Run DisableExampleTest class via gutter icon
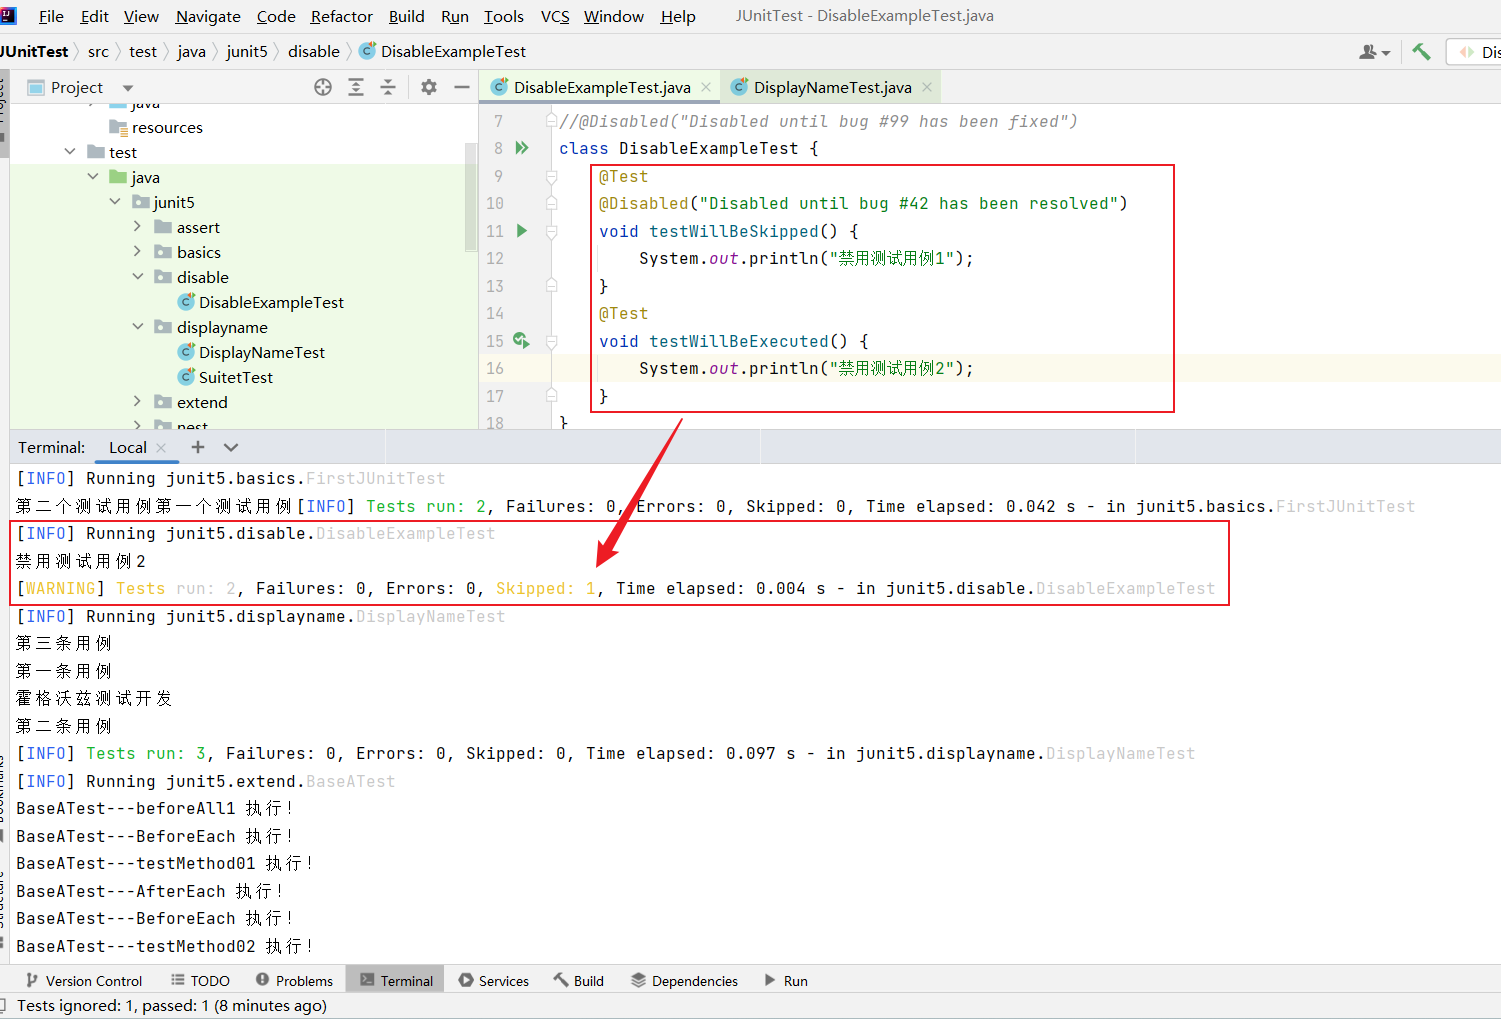Screen dimensions: 1501x1019 (x=521, y=148)
